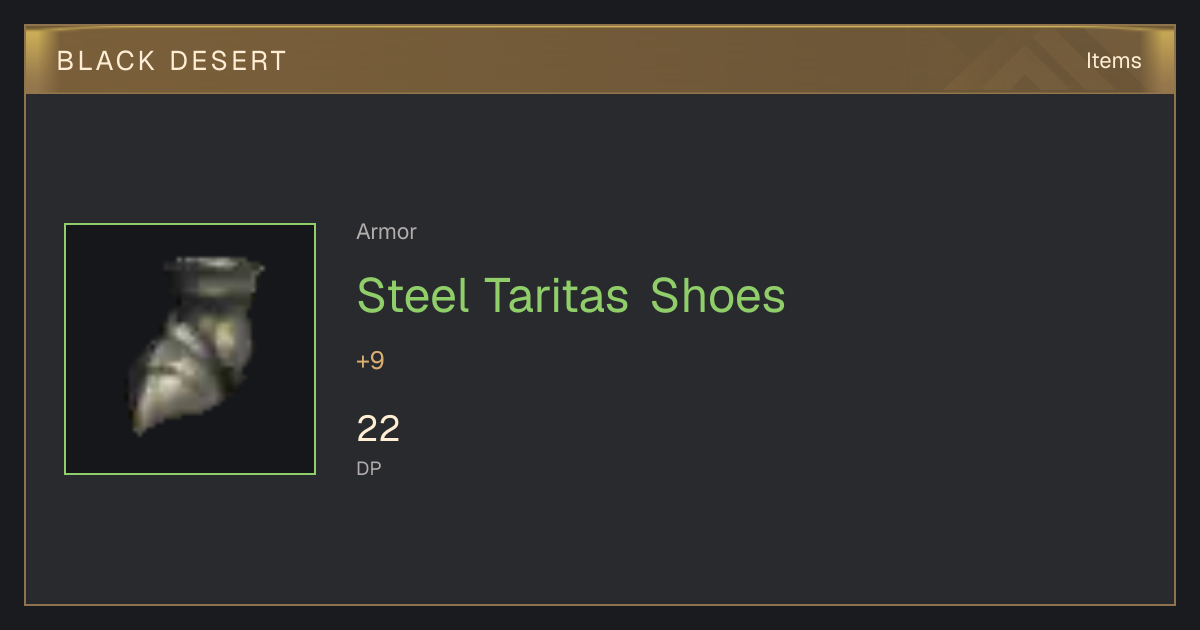Click the green-bordered item thumbnail frame

click(x=190, y=349)
